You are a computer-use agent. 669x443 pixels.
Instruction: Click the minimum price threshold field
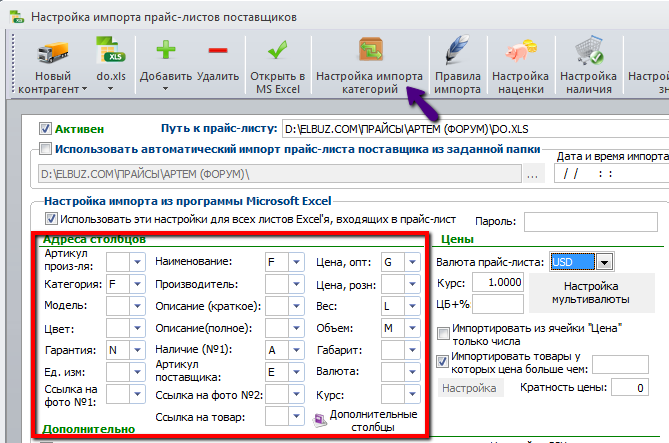(620, 364)
